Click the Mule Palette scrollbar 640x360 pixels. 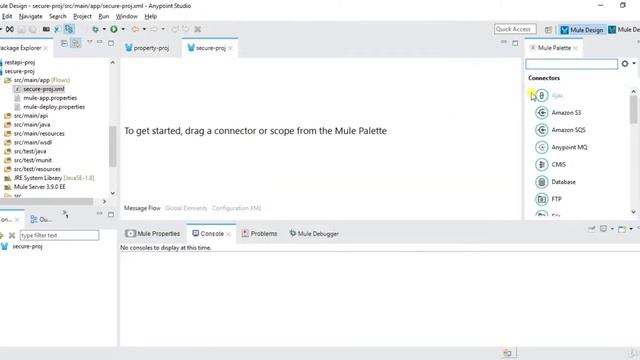tap(633, 109)
